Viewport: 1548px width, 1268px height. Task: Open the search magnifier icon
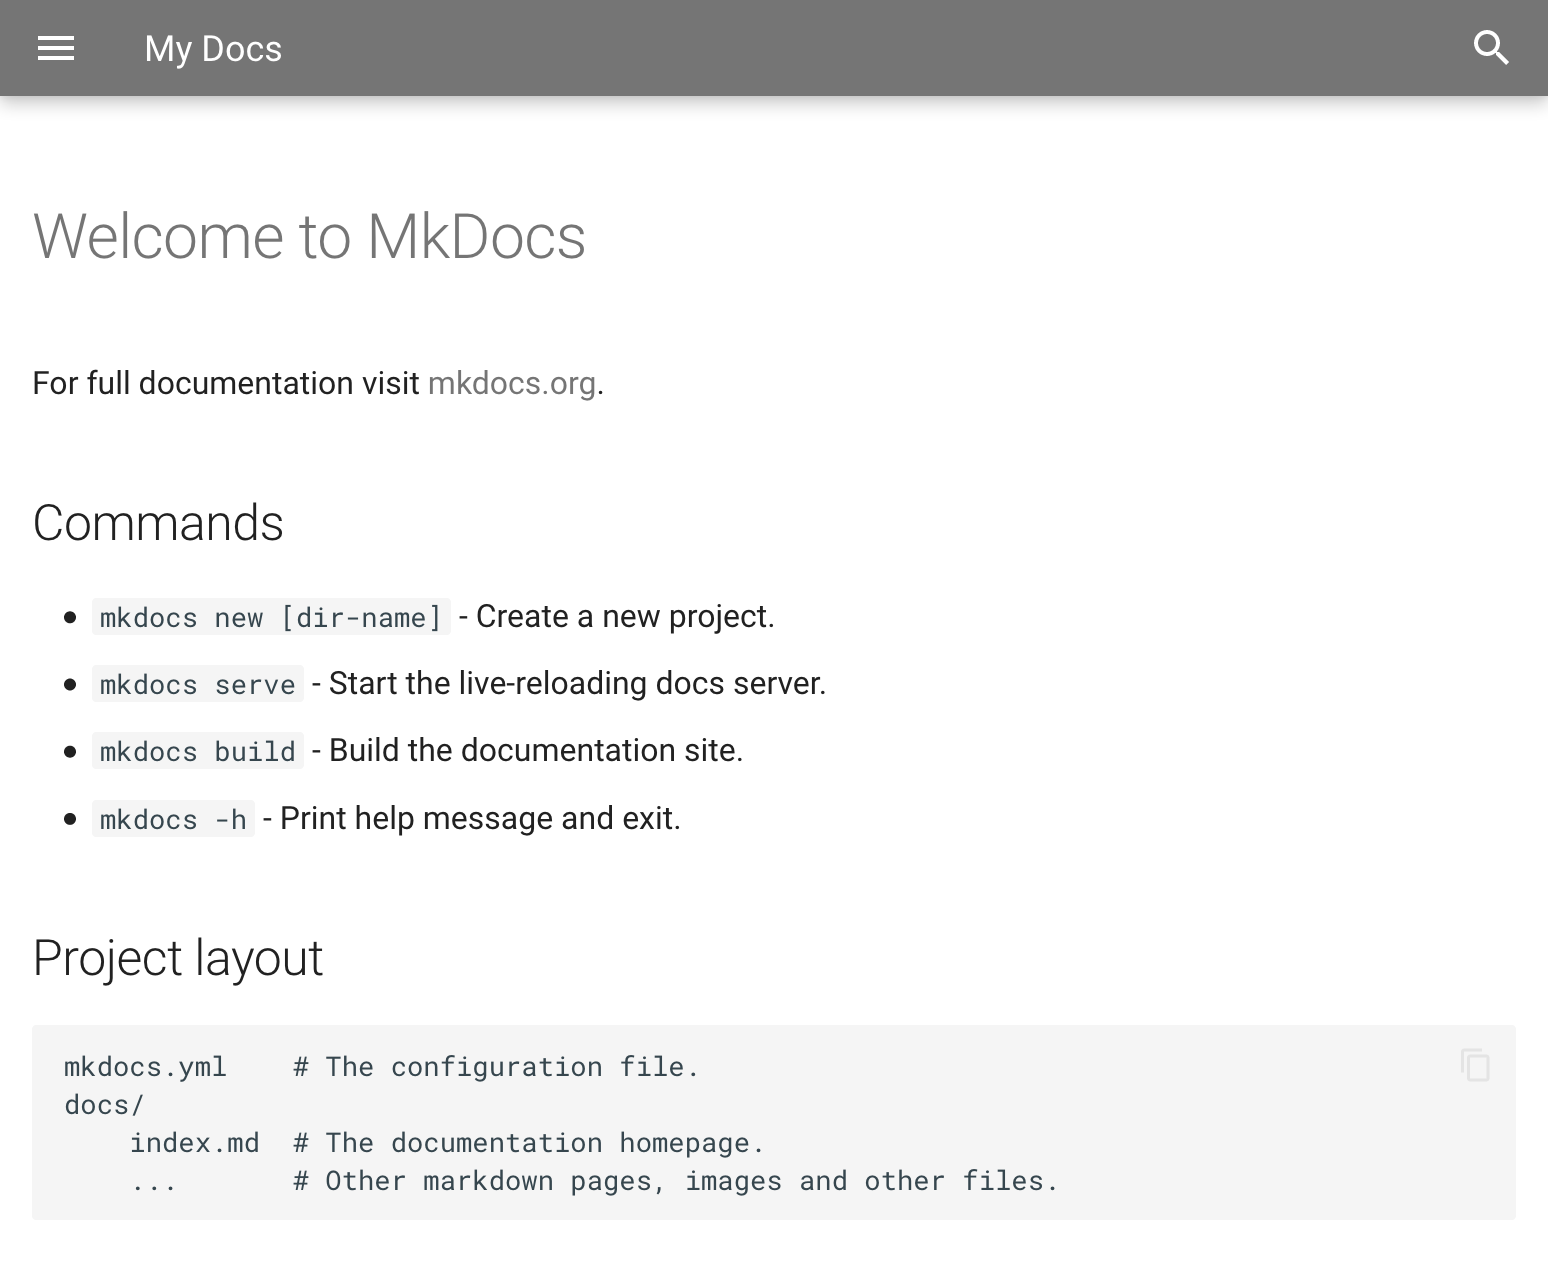tap(1491, 48)
